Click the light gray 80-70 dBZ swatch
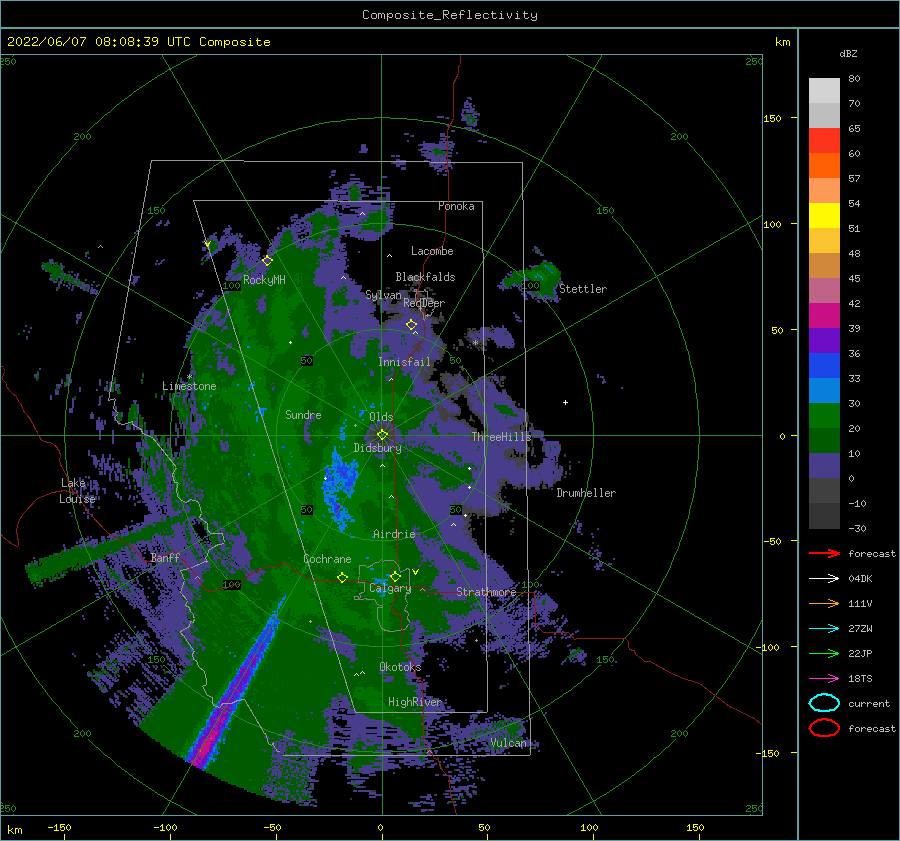 point(824,90)
